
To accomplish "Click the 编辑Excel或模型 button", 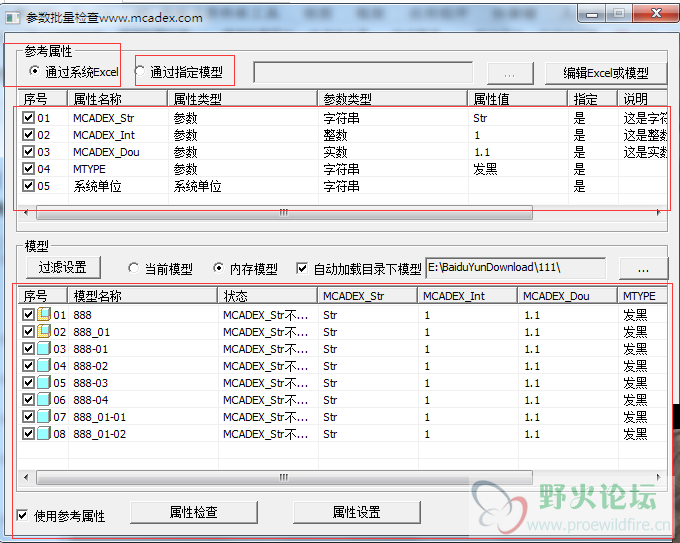I will click(606, 73).
